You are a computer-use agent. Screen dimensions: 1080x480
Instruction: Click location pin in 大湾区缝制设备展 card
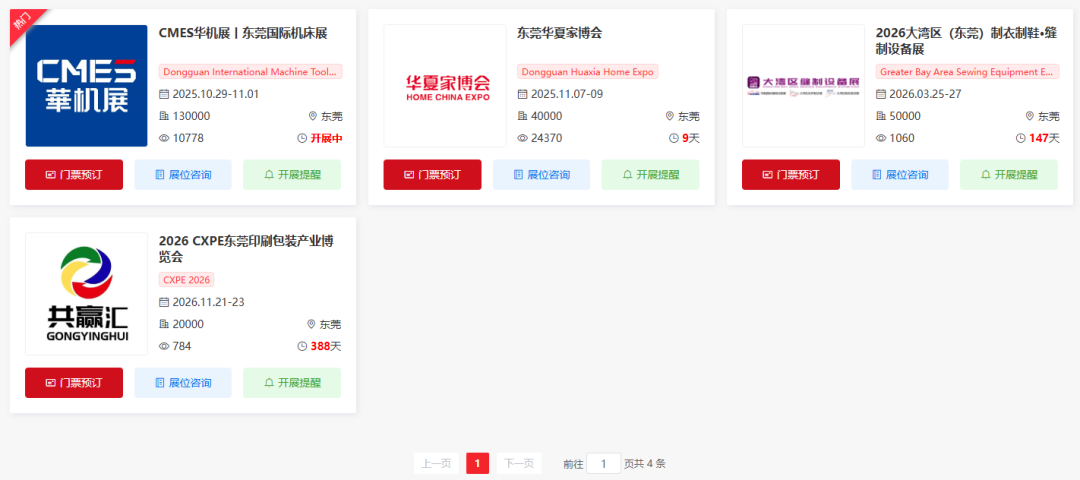point(1030,116)
